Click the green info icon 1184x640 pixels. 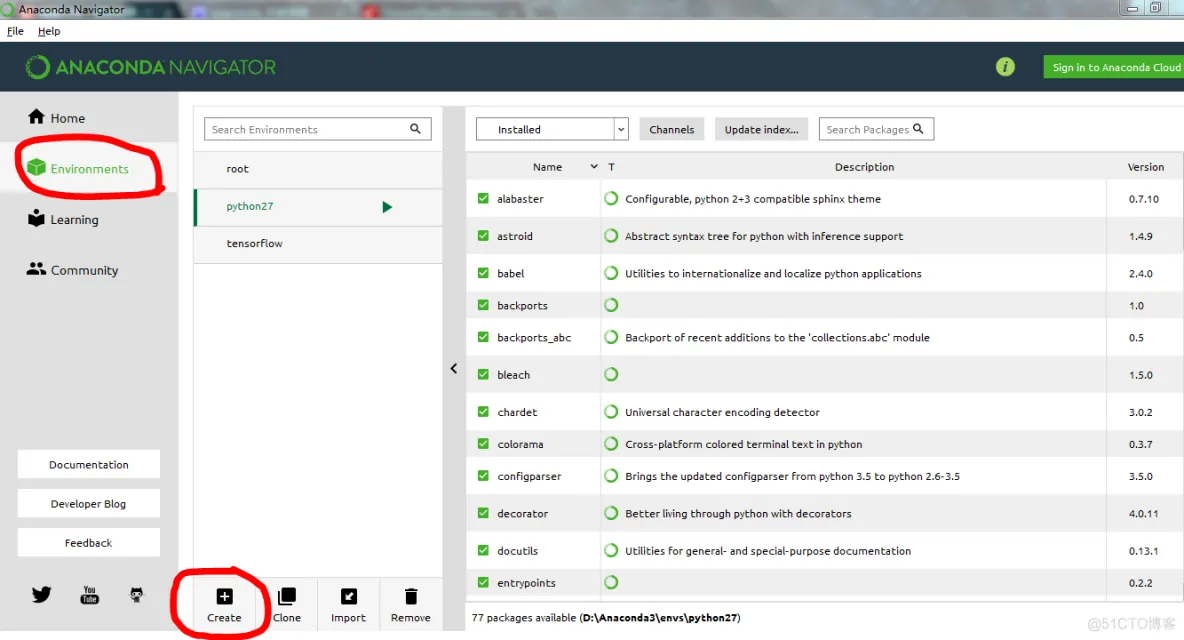[1005, 66]
